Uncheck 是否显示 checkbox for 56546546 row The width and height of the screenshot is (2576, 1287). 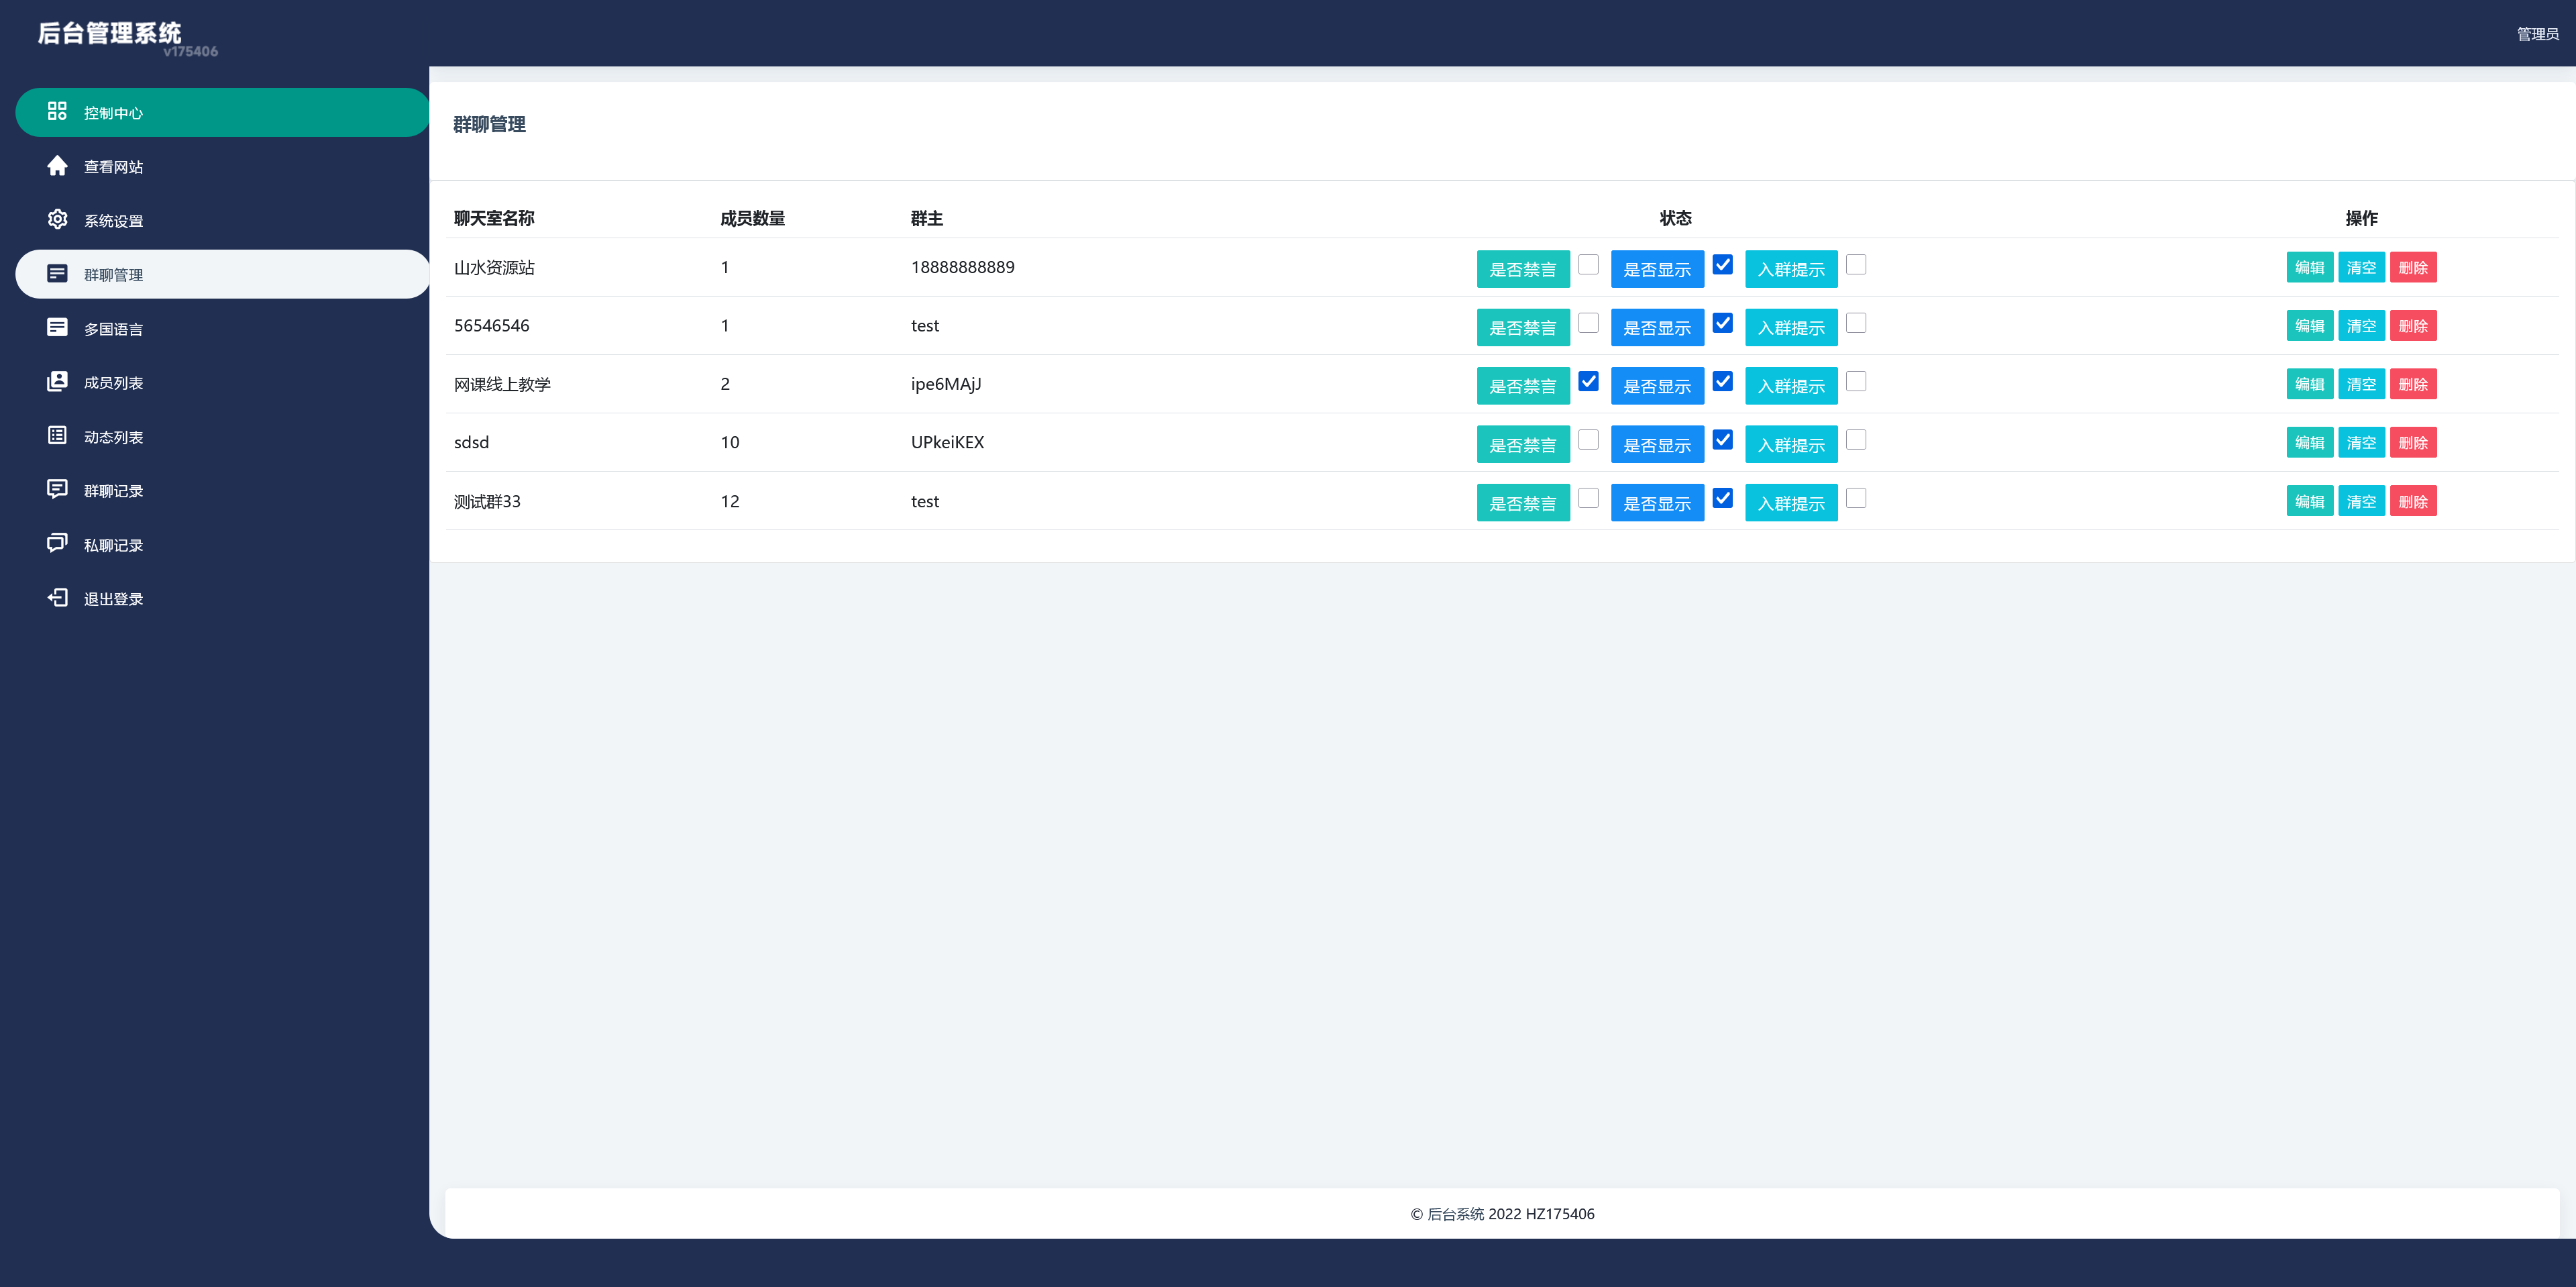[1722, 323]
